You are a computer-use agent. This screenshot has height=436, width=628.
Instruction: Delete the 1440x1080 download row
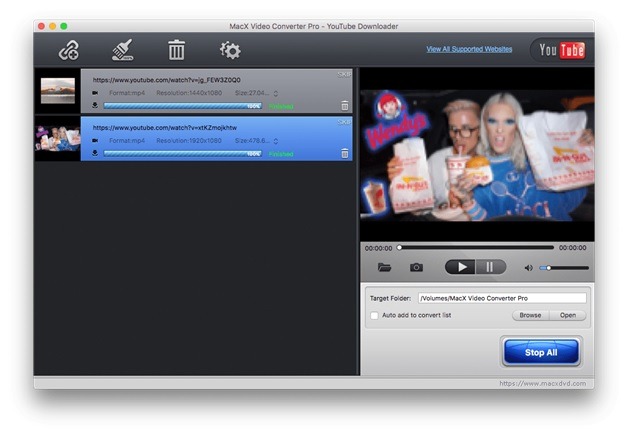point(344,106)
